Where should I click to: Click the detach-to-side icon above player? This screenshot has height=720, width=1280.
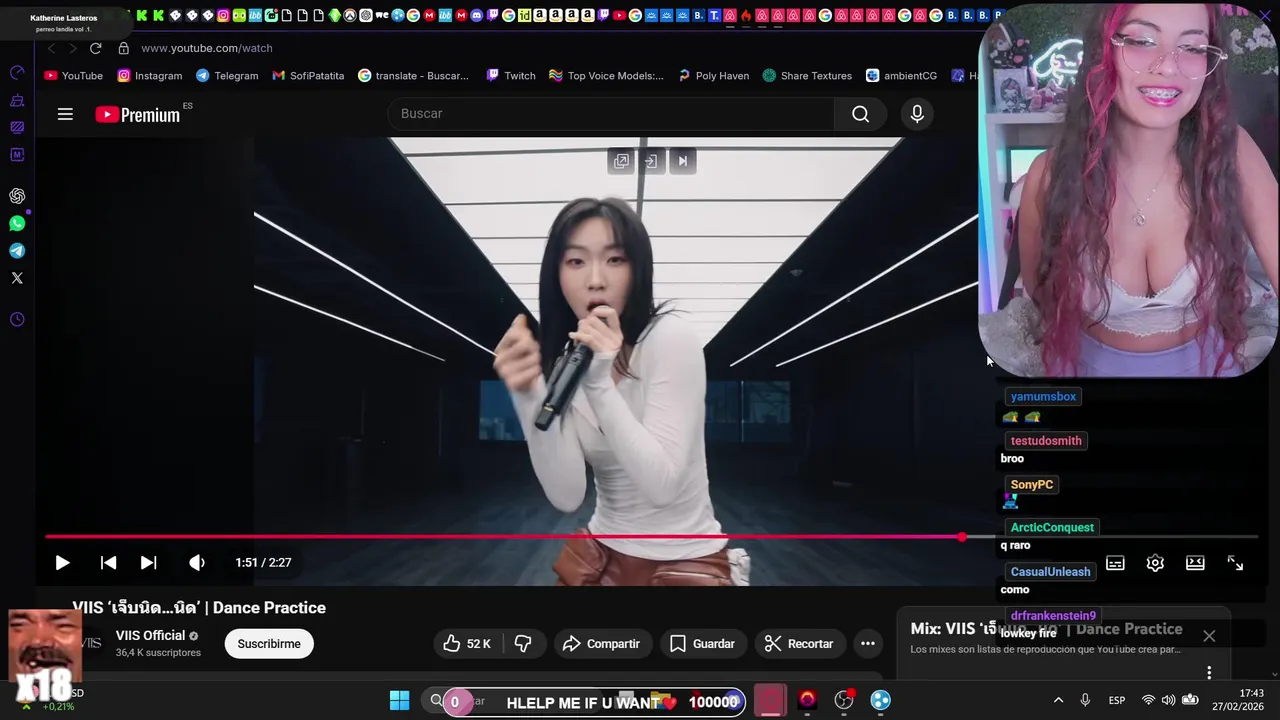click(651, 161)
